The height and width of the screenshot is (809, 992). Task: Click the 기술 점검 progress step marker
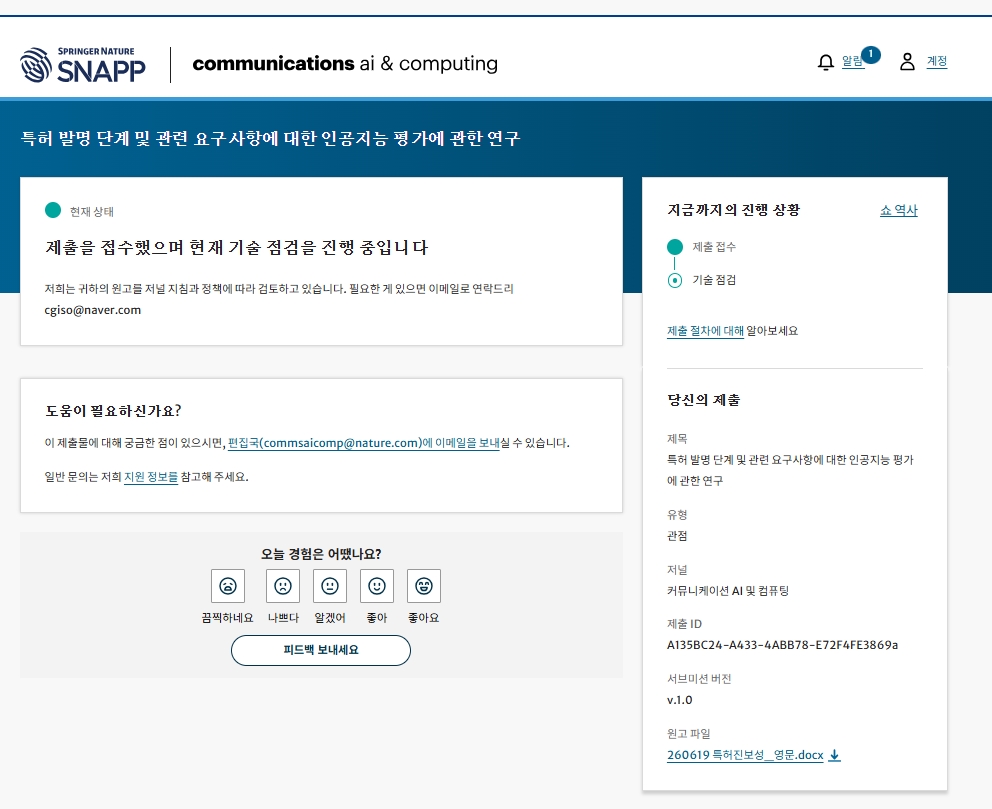(x=675, y=280)
